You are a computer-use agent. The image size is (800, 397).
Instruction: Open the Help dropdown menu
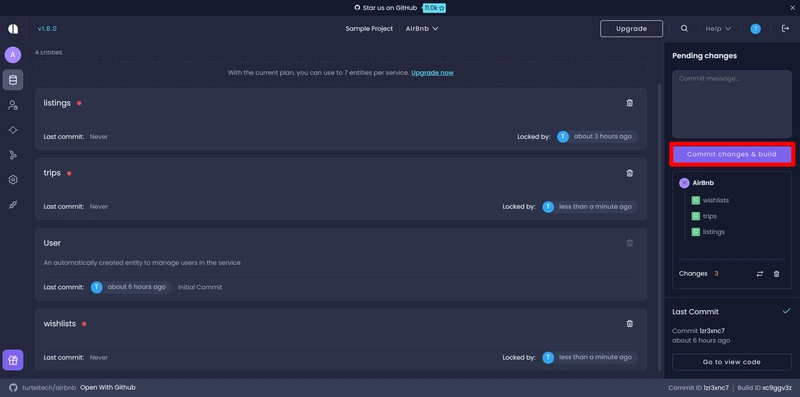(718, 29)
